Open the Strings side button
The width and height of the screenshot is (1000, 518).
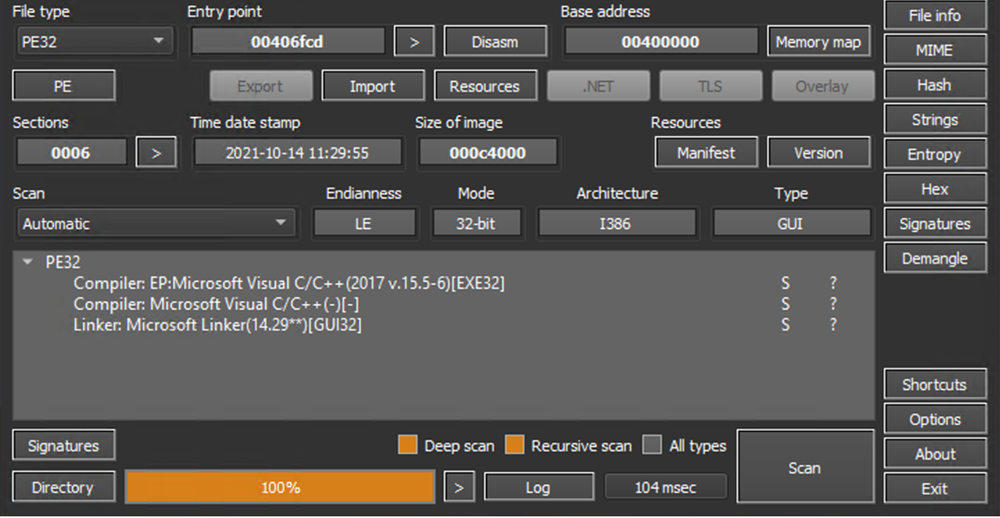click(935, 120)
